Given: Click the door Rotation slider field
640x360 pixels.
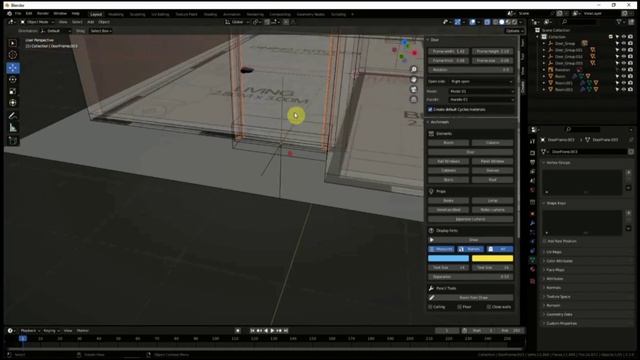Looking at the screenshot, I should [470, 70].
